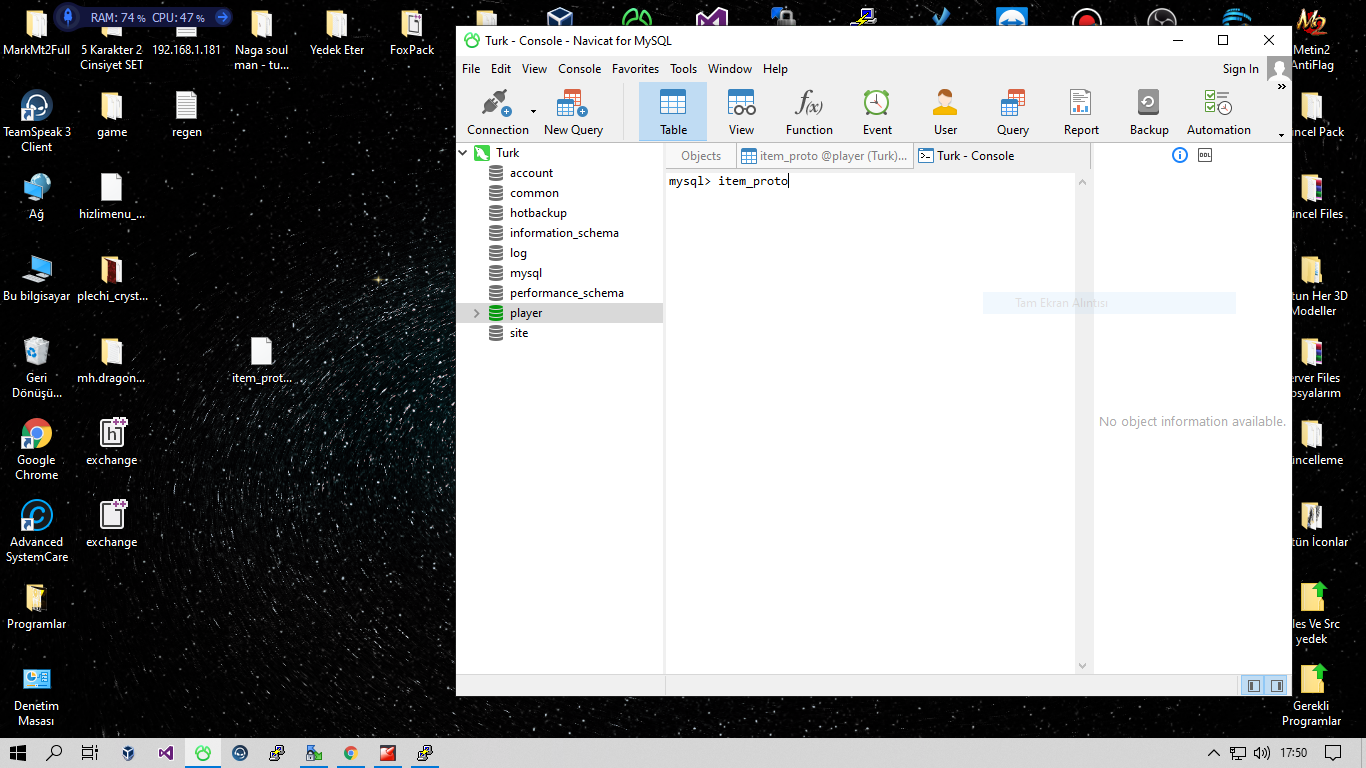
Task: Expand the player database node
Action: 476,313
